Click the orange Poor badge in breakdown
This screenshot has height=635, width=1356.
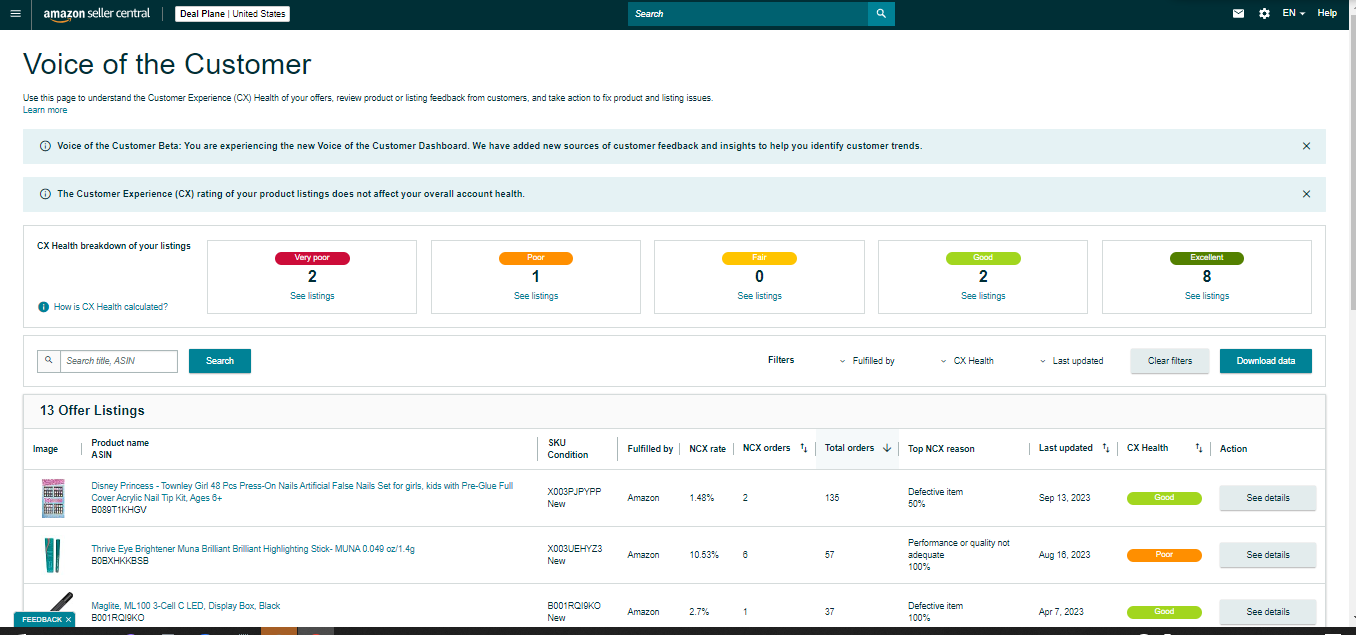(x=536, y=258)
